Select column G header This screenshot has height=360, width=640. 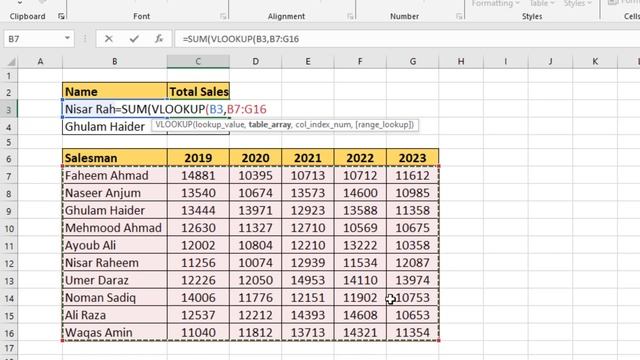point(413,62)
